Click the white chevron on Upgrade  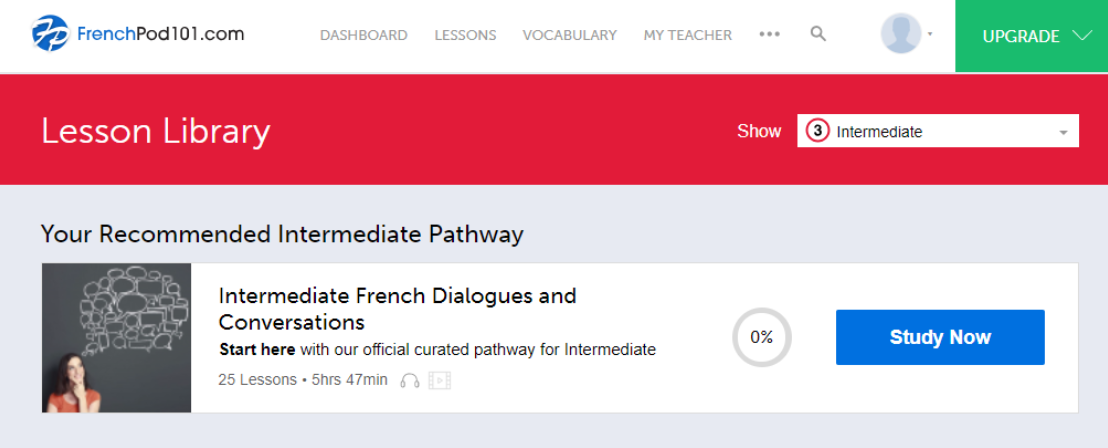(x=1081, y=35)
